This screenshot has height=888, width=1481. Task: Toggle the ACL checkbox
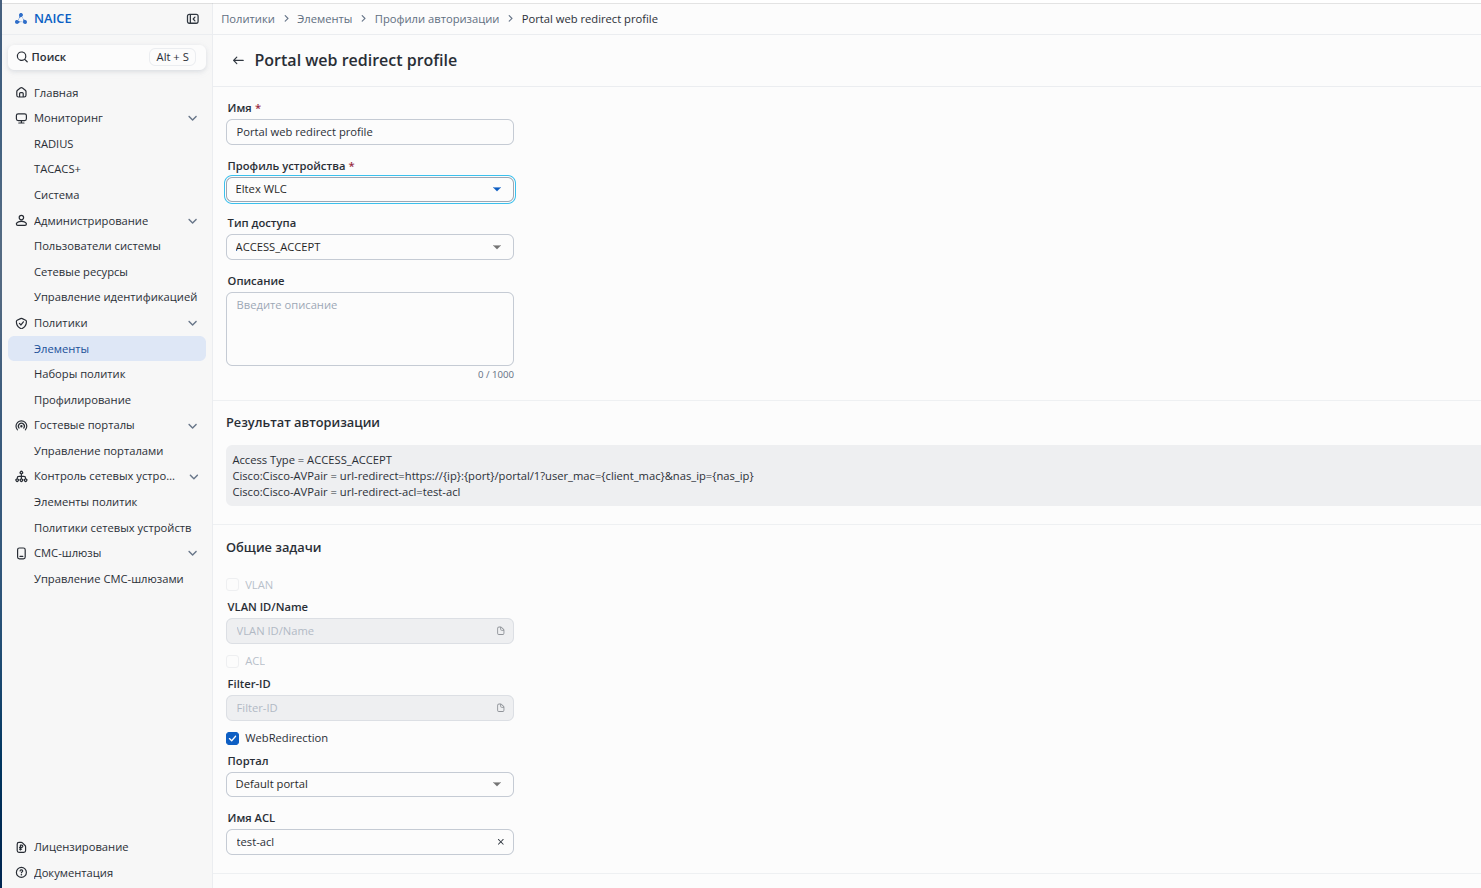pyautogui.click(x=233, y=661)
